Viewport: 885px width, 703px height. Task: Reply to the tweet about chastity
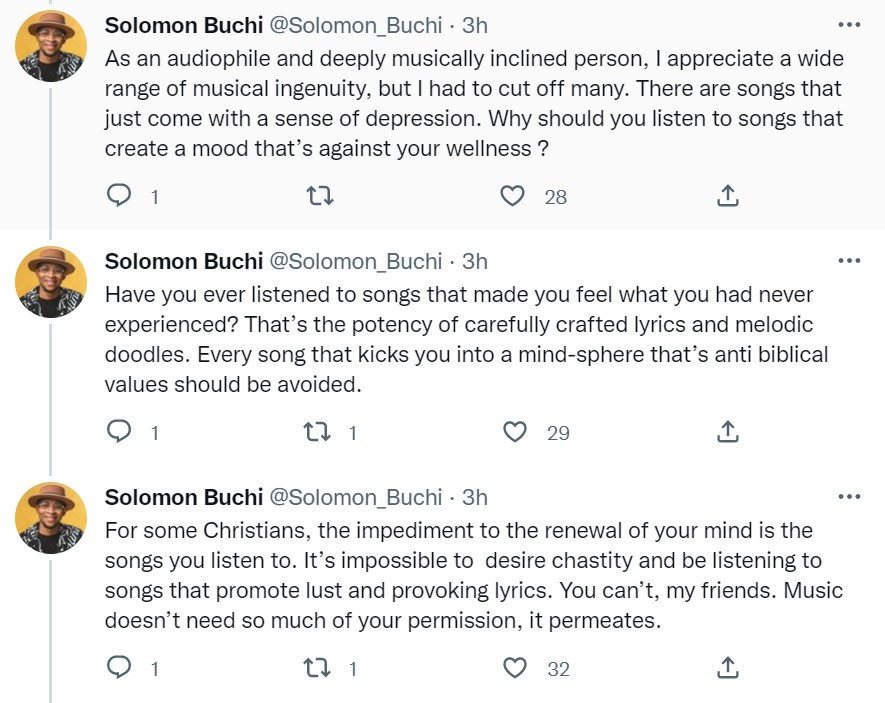pyautogui.click(x=119, y=668)
